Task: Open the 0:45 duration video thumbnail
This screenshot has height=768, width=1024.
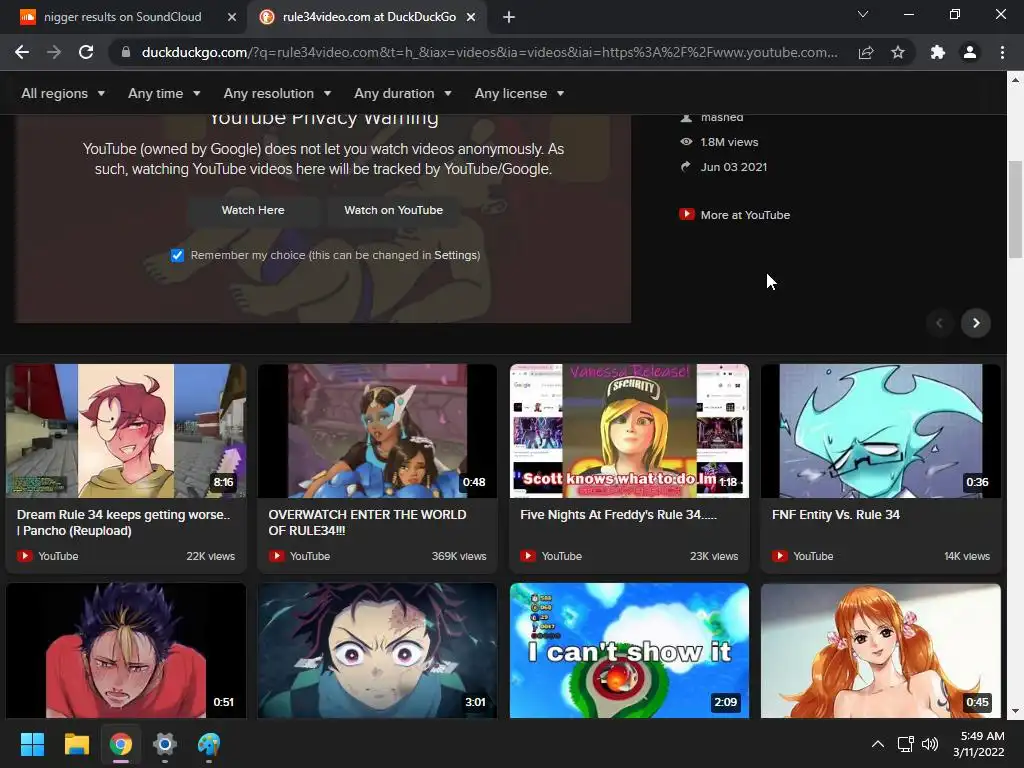Action: point(880,650)
